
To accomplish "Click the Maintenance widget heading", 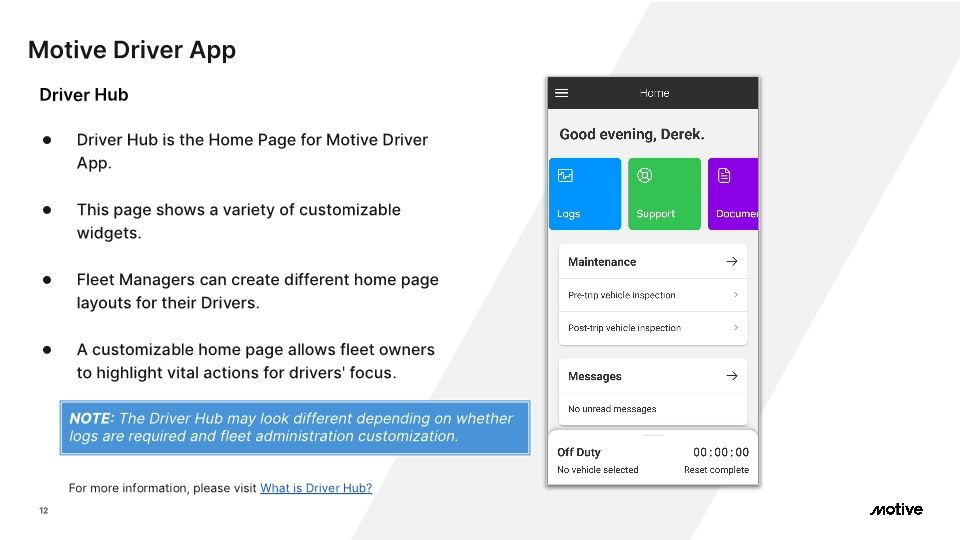I will 602,261.
